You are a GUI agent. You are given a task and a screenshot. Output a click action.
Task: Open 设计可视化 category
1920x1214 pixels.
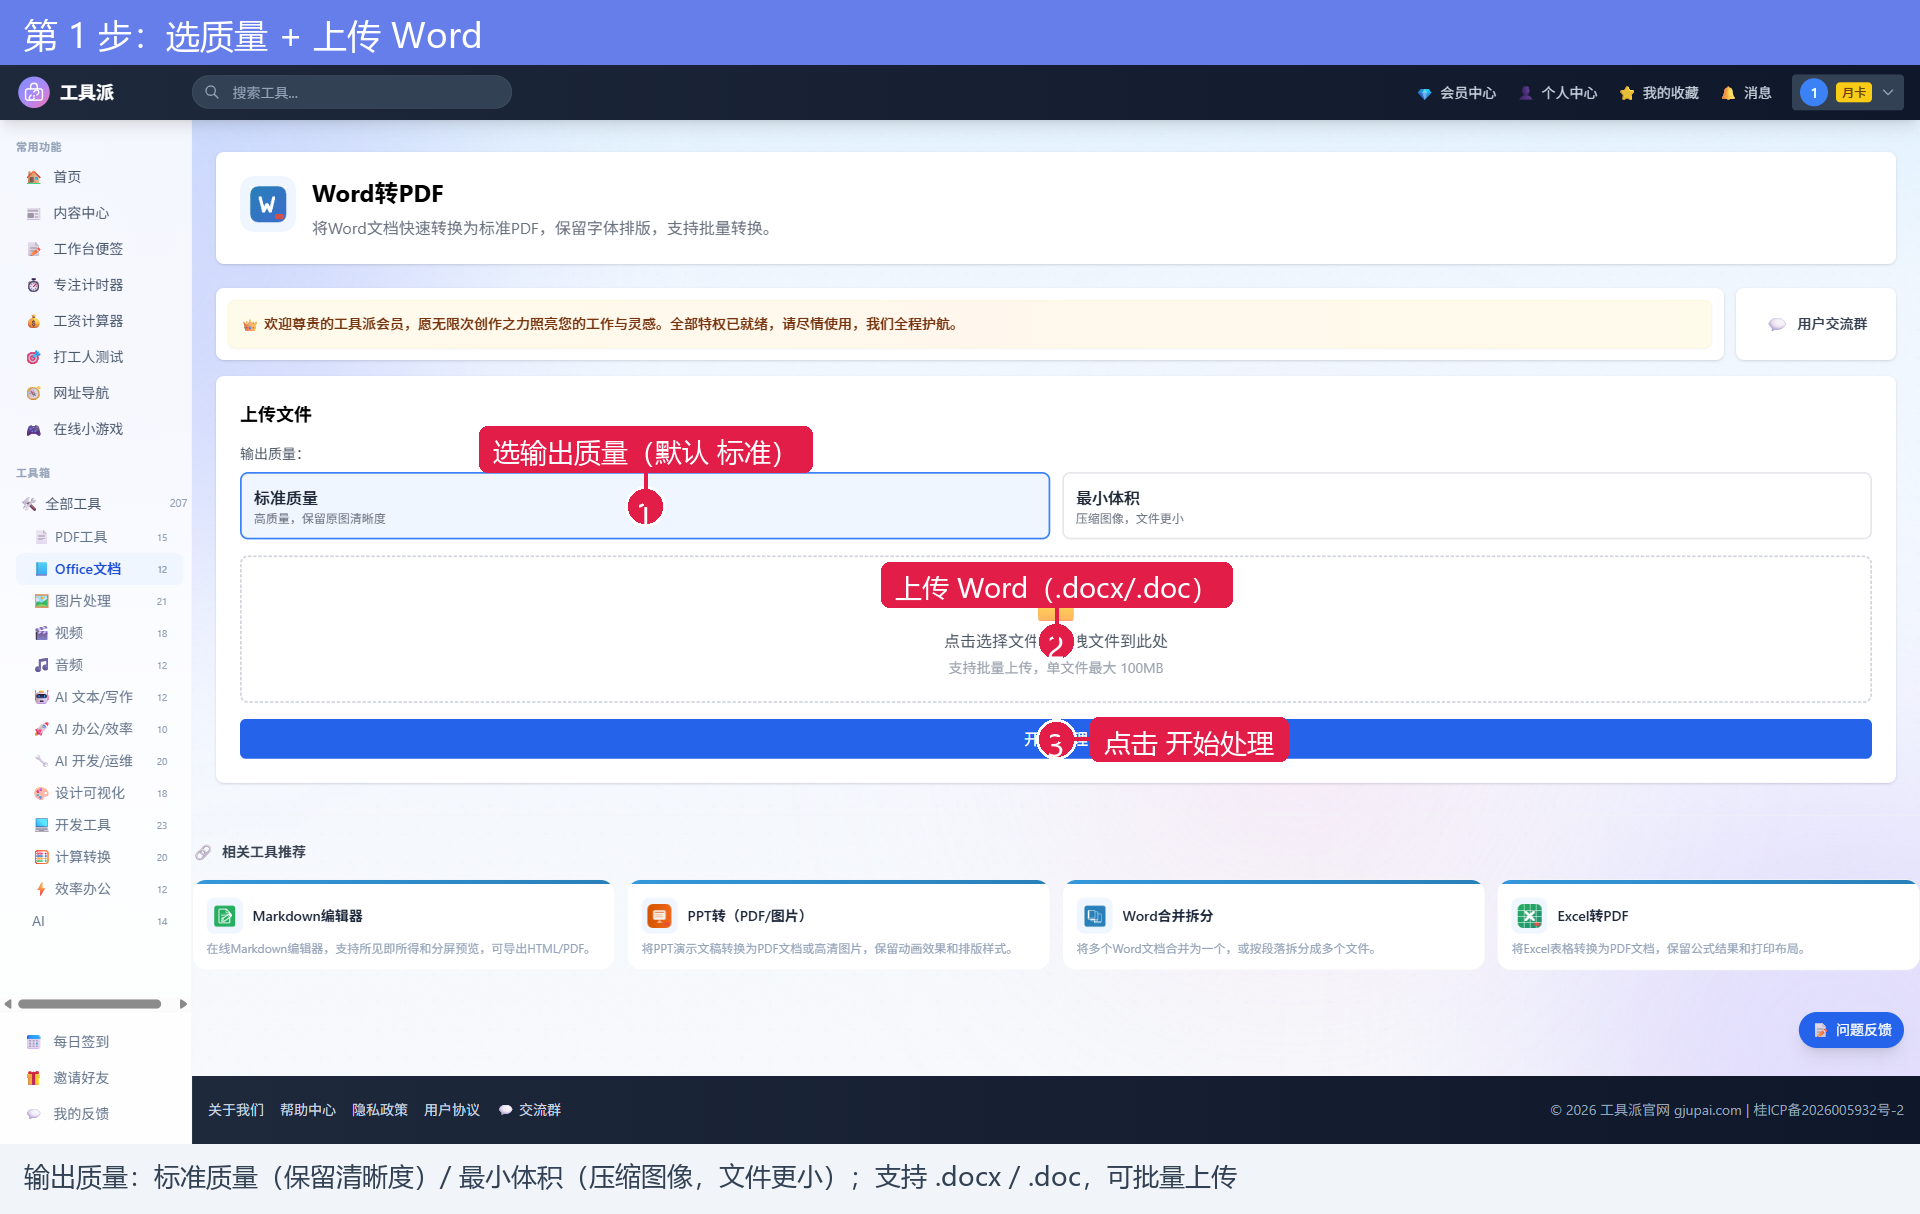click(100, 793)
